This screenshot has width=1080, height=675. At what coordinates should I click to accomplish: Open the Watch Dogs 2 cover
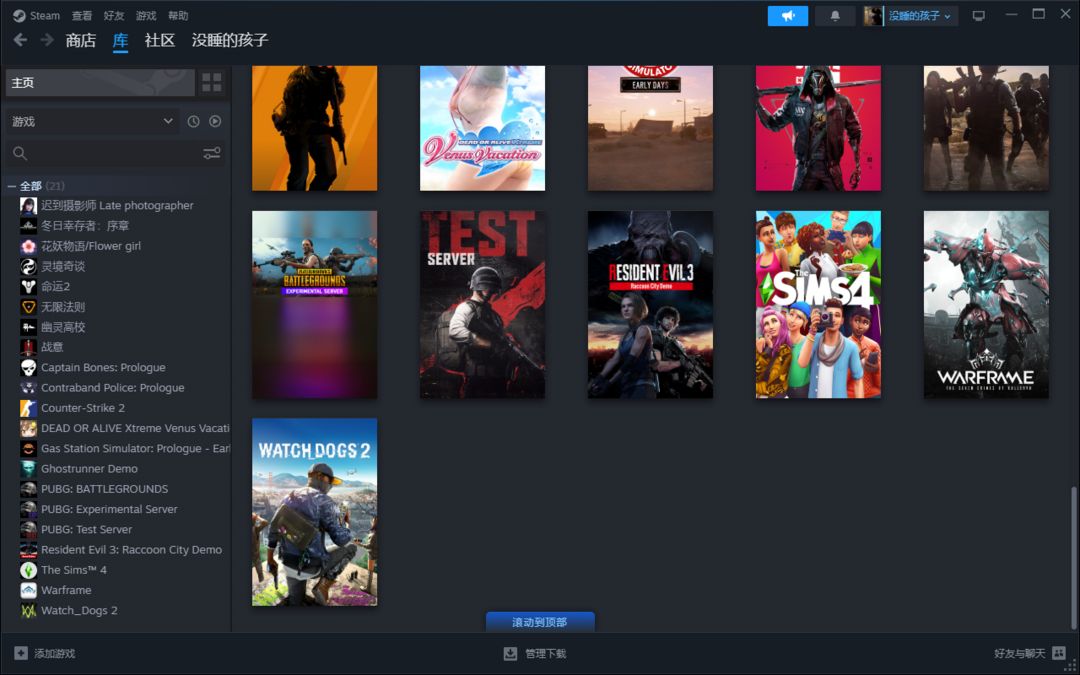tap(315, 512)
